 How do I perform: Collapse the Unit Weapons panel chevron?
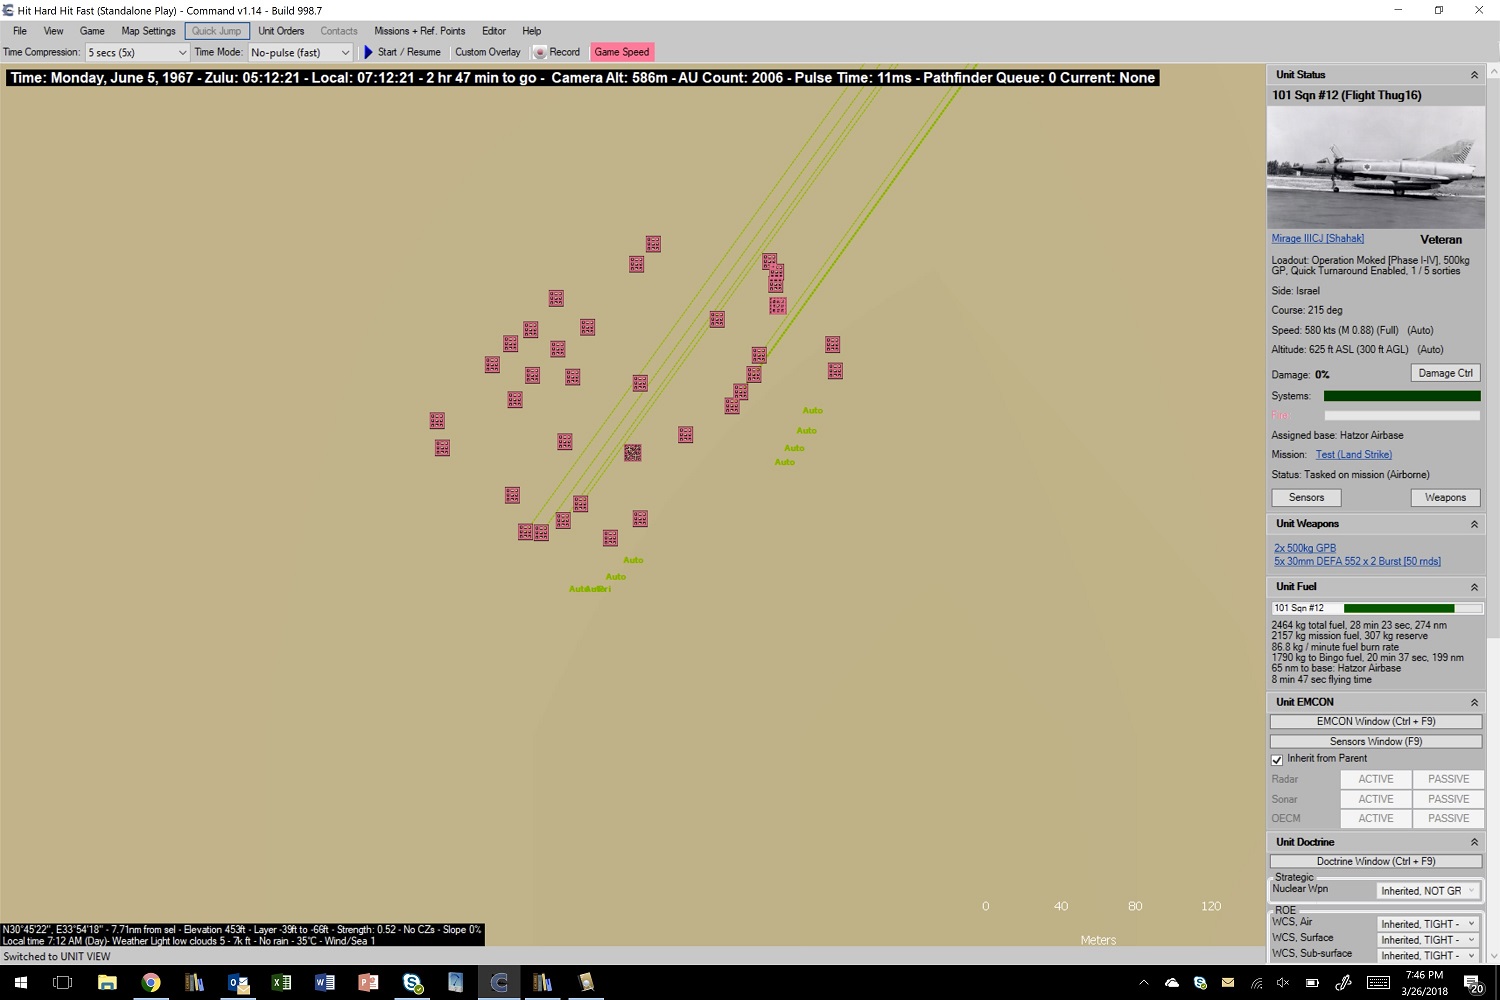point(1473,523)
